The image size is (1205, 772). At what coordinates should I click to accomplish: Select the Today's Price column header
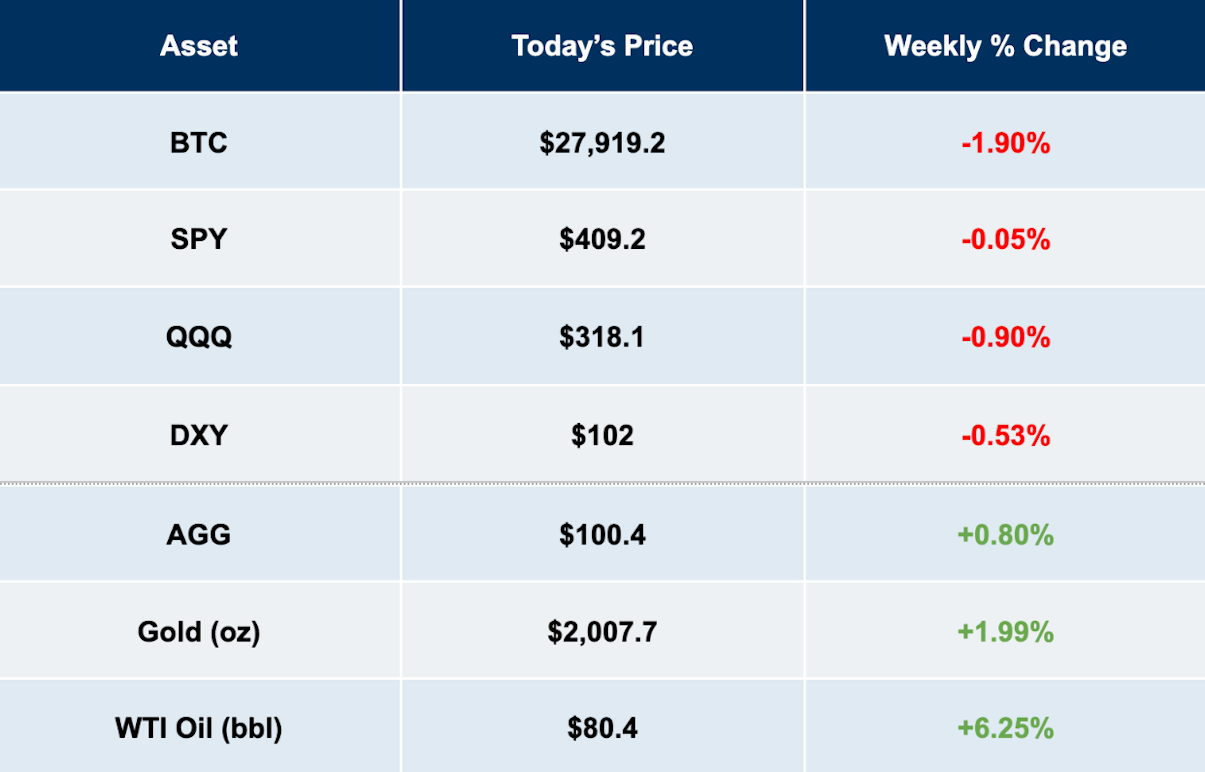tap(602, 46)
